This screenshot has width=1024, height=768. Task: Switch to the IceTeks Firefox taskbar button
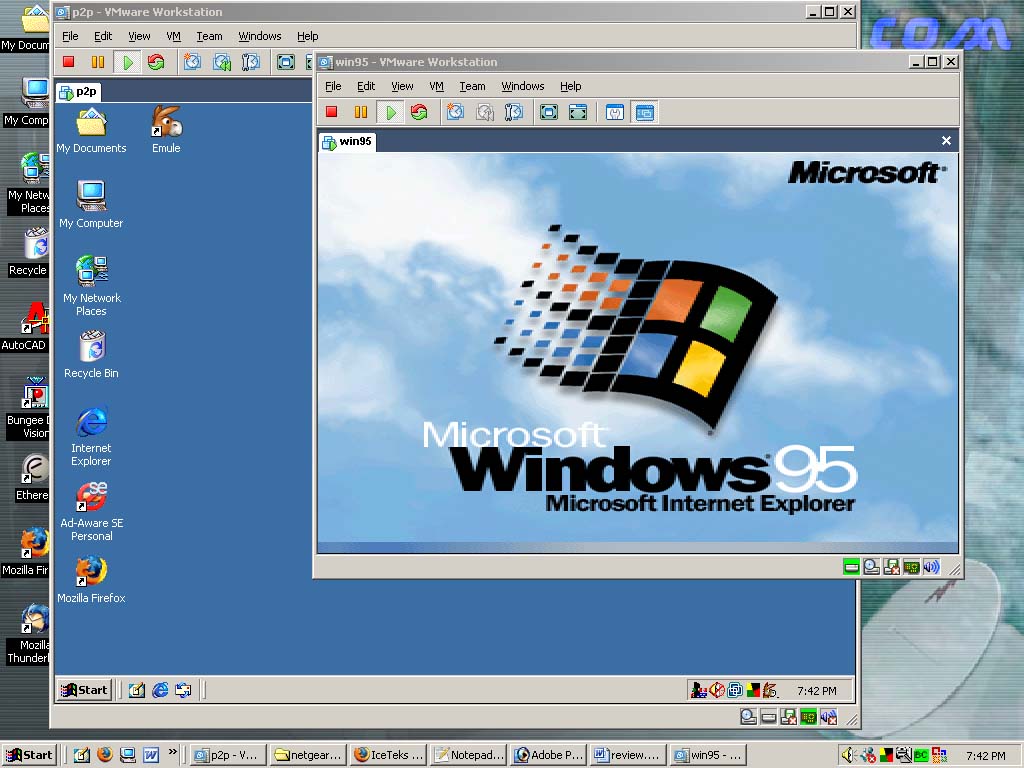click(389, 755)
